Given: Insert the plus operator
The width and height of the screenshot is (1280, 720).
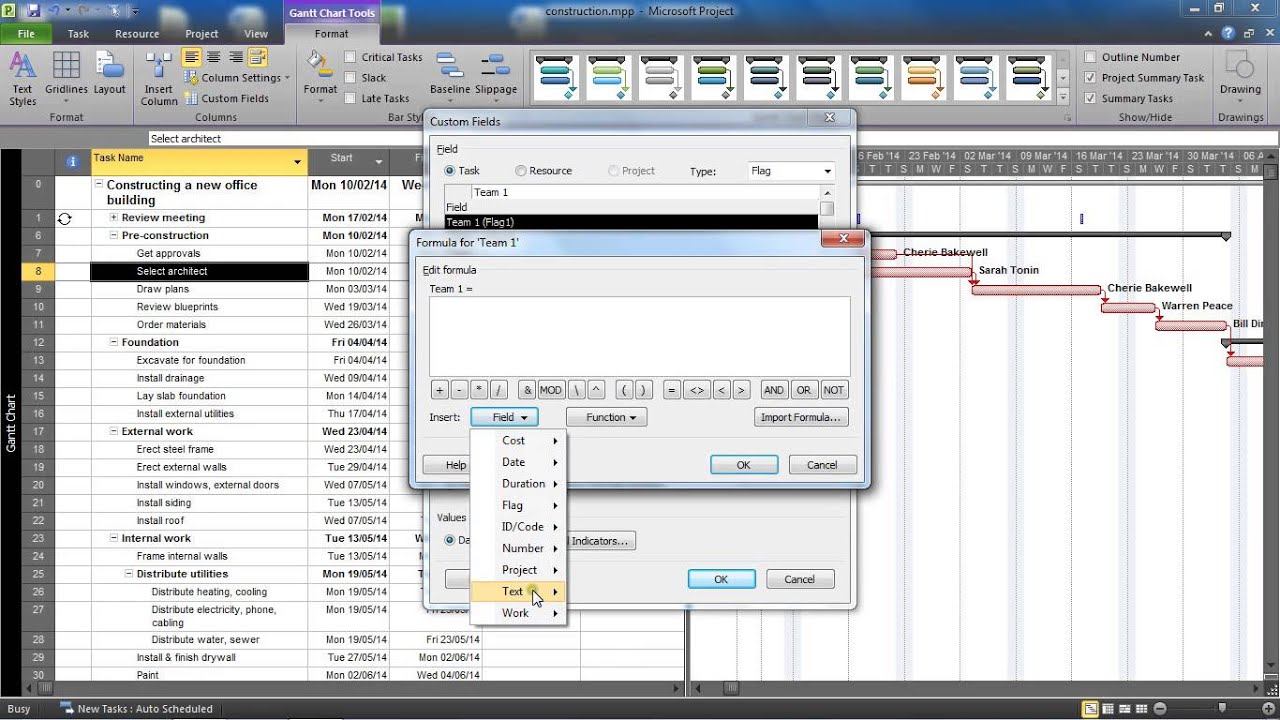Looking at the screenshot, I should pos(439,390).
